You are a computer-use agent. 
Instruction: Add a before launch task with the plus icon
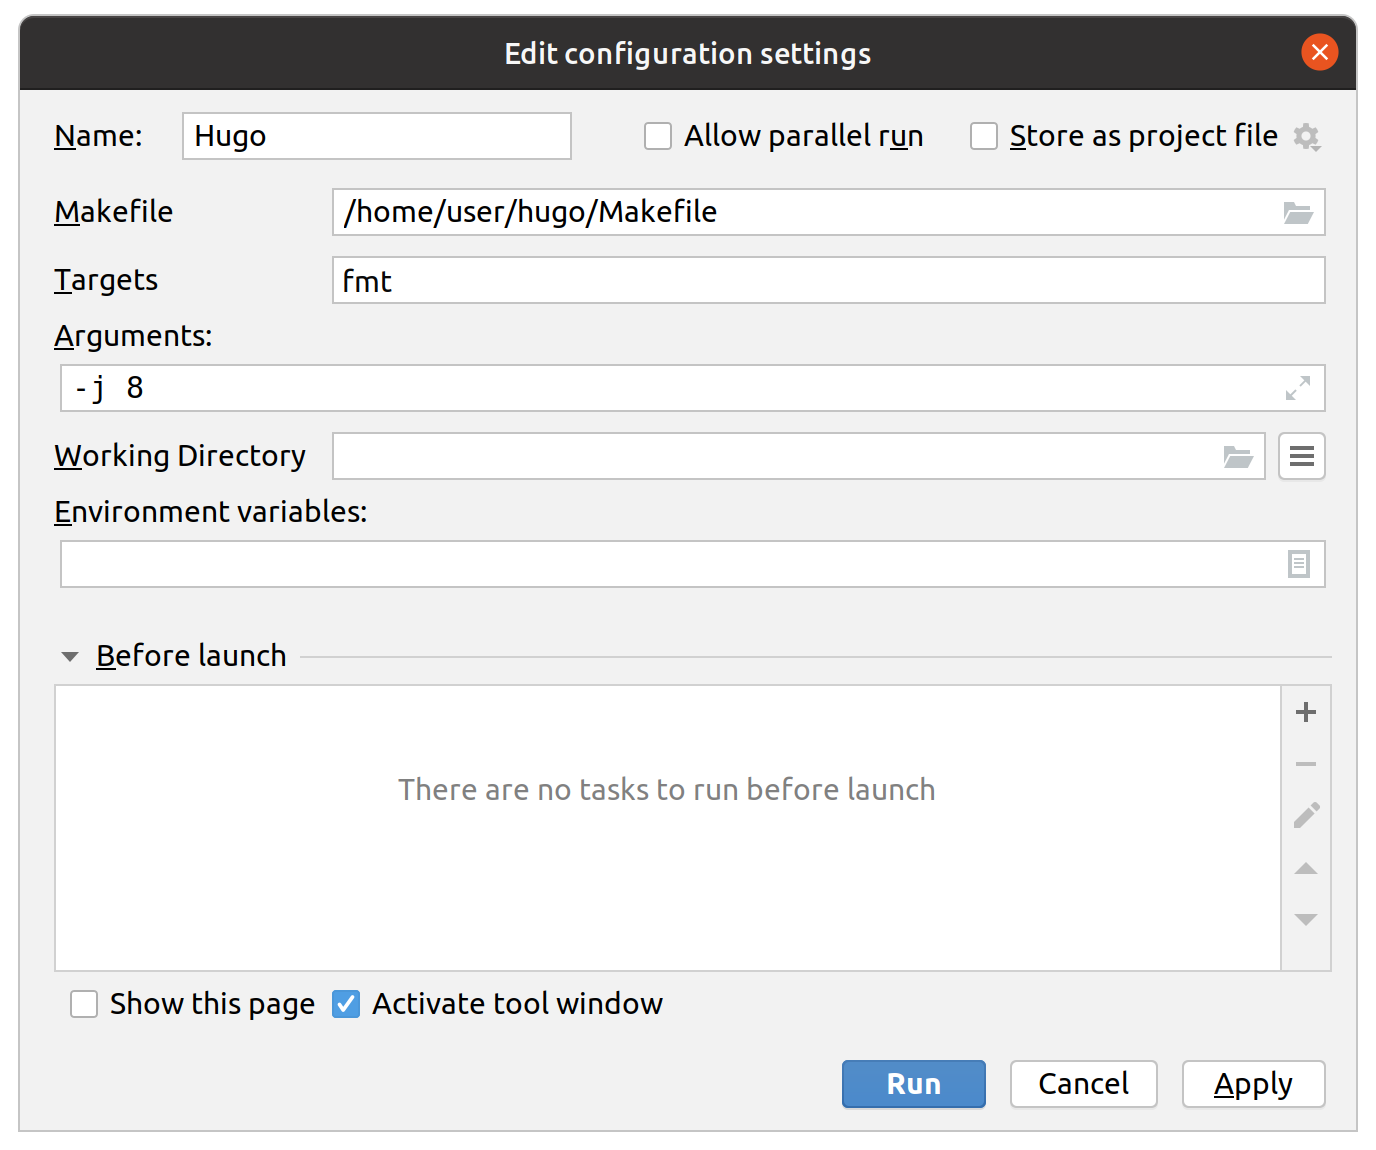tap(1305, 712)
